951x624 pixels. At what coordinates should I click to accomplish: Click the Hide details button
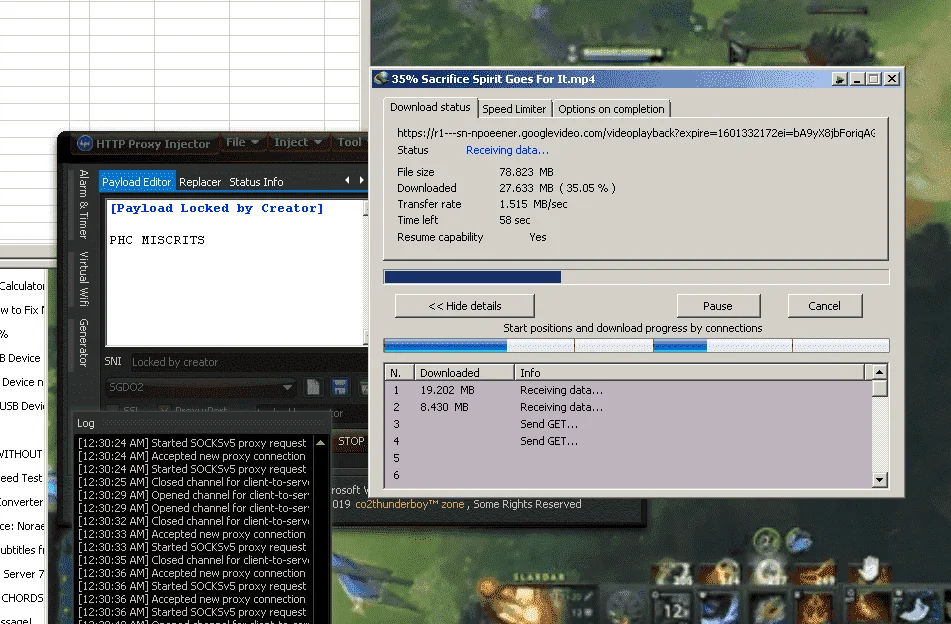click(465, 306)
